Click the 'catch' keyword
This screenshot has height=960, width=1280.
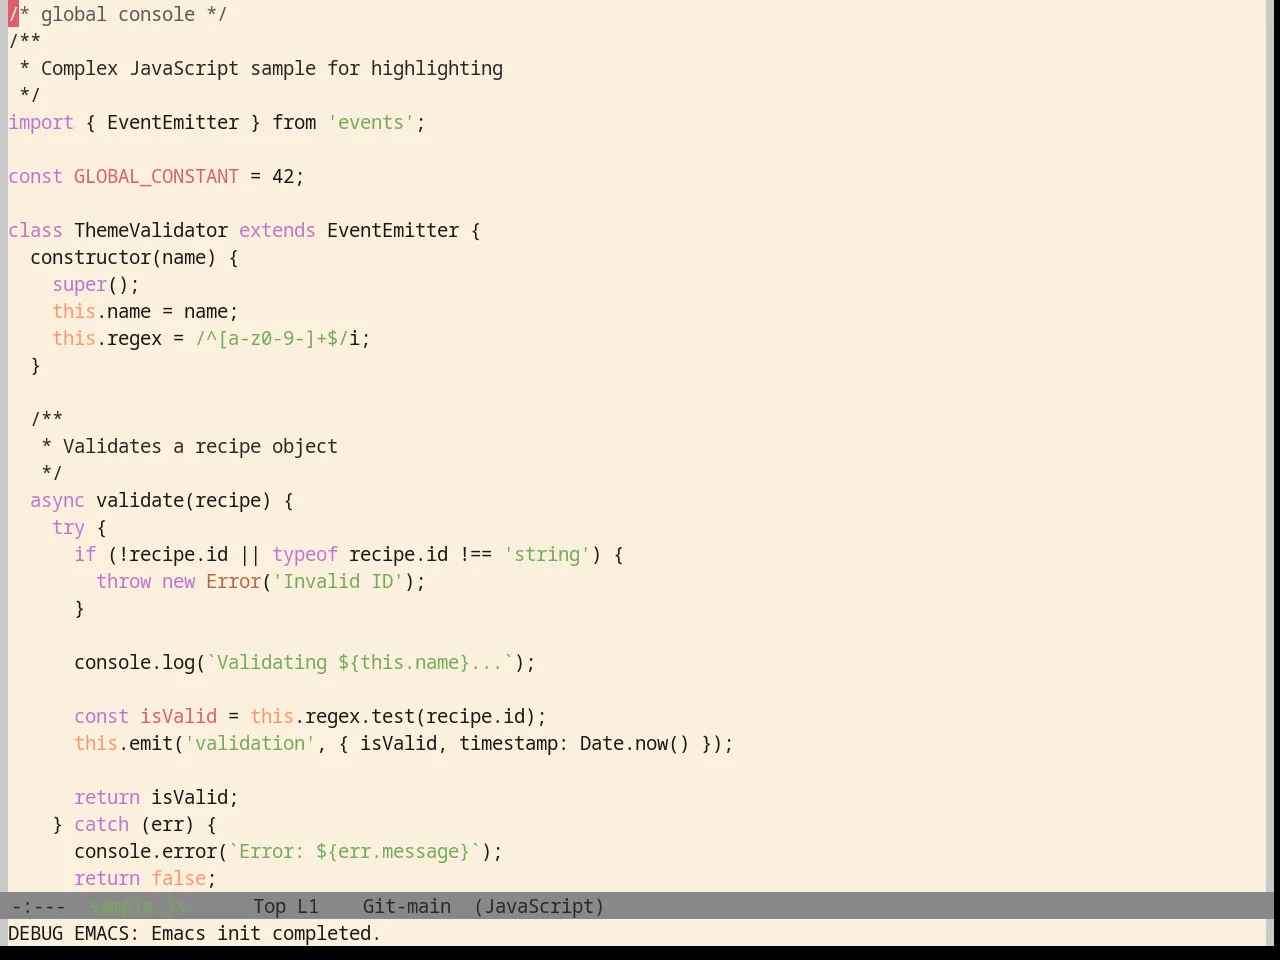point(101,825)
